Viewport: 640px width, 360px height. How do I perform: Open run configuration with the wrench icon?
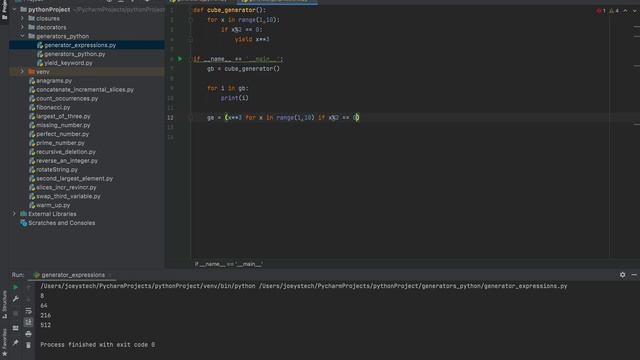pyautogui.click(x=16, y=299)
